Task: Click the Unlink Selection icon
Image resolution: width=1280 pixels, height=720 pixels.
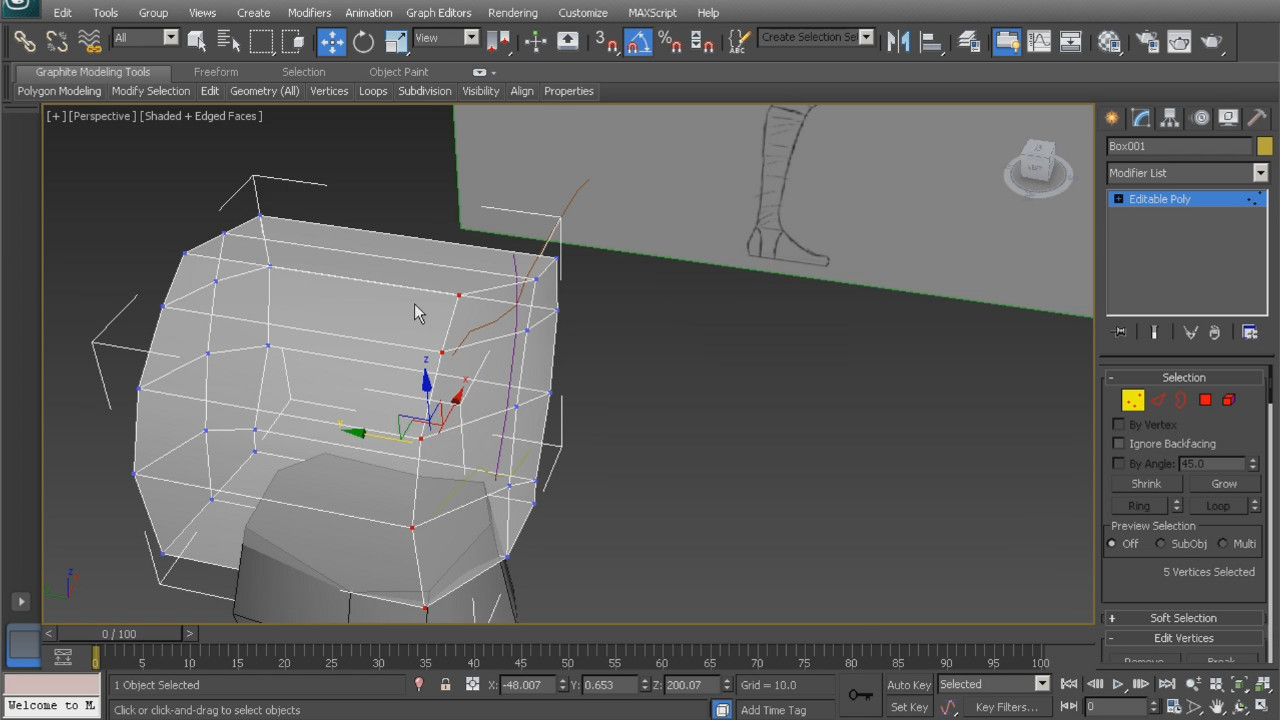Action: click(x=57, y=41)
